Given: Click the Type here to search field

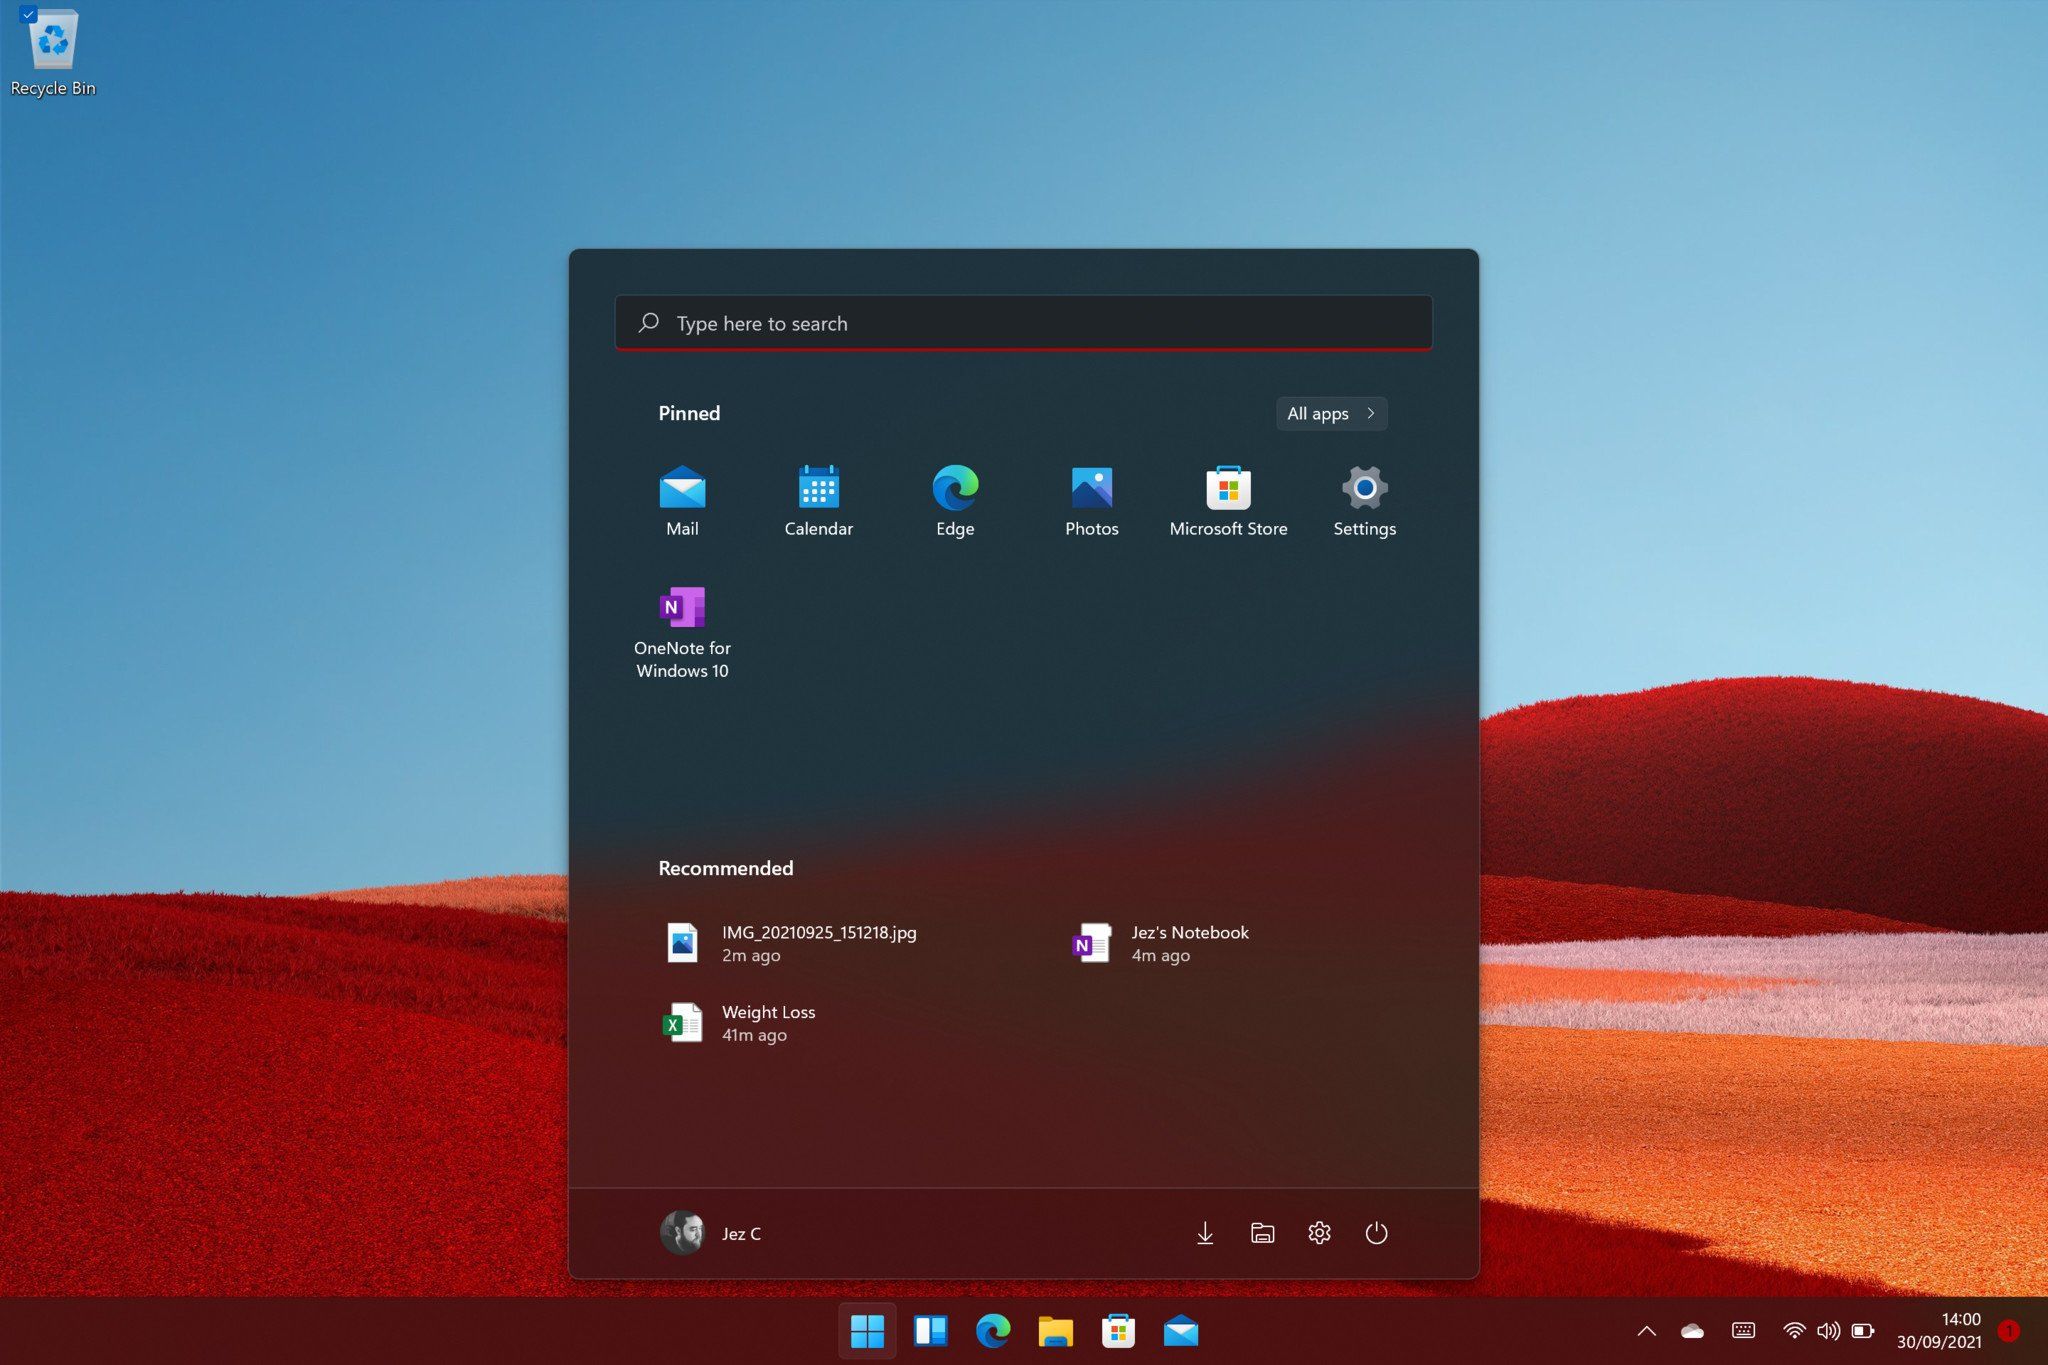Looking at the screenshot, I should pos(1022,323).
